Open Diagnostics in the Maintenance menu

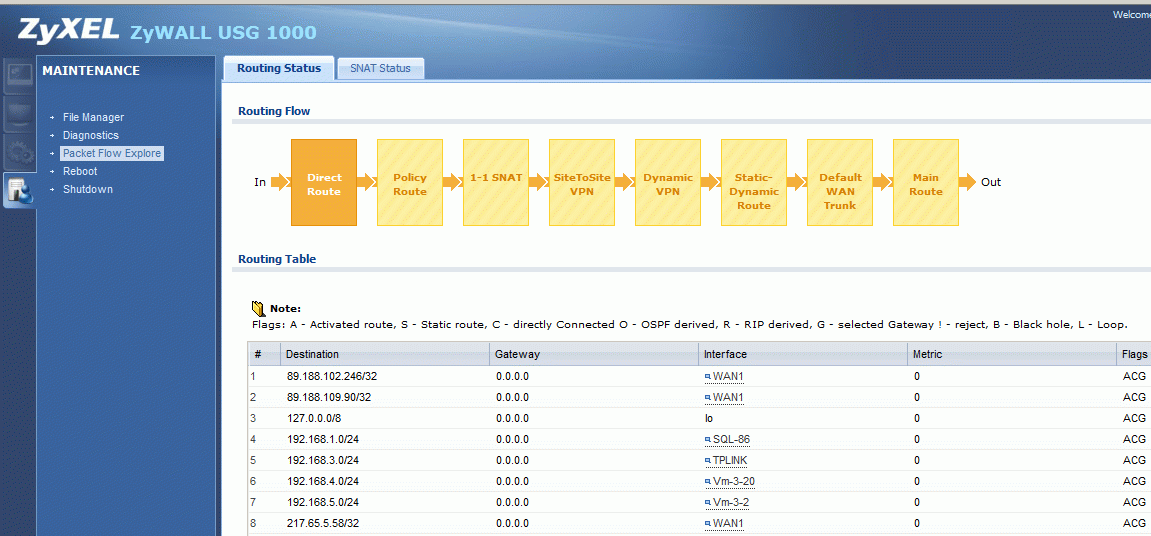[x=90, y=135]
